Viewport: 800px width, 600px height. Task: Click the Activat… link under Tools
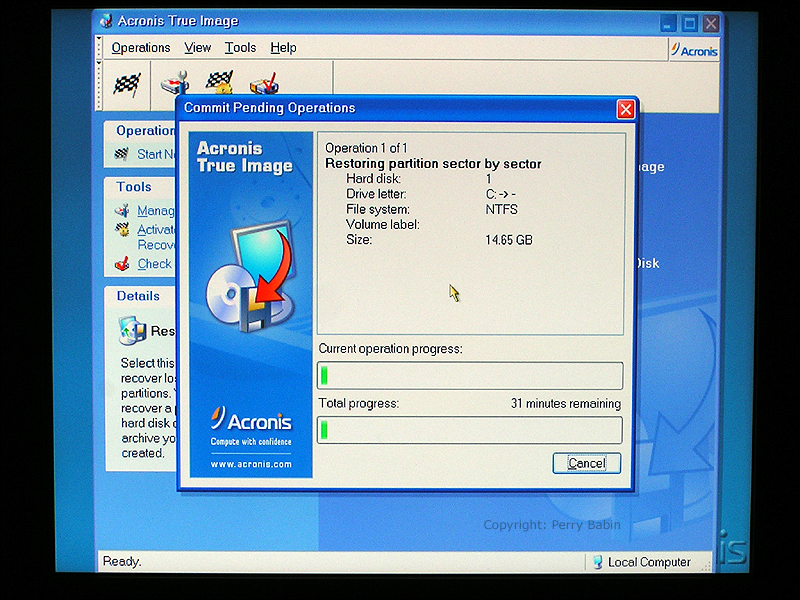pyautogui.click(x=156, y=230)
